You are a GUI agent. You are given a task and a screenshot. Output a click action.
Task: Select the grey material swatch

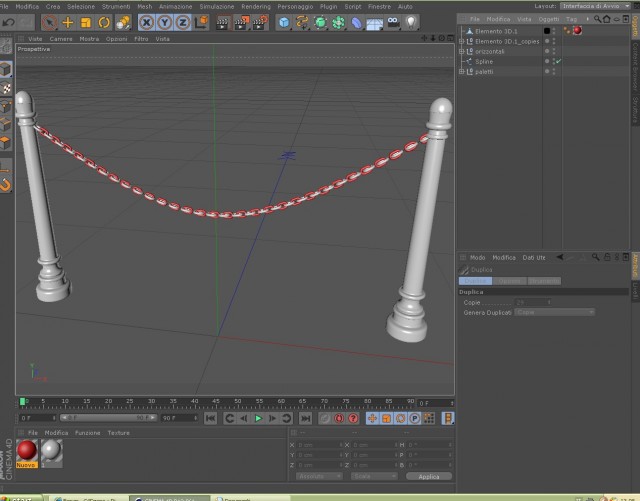point(52,453)
